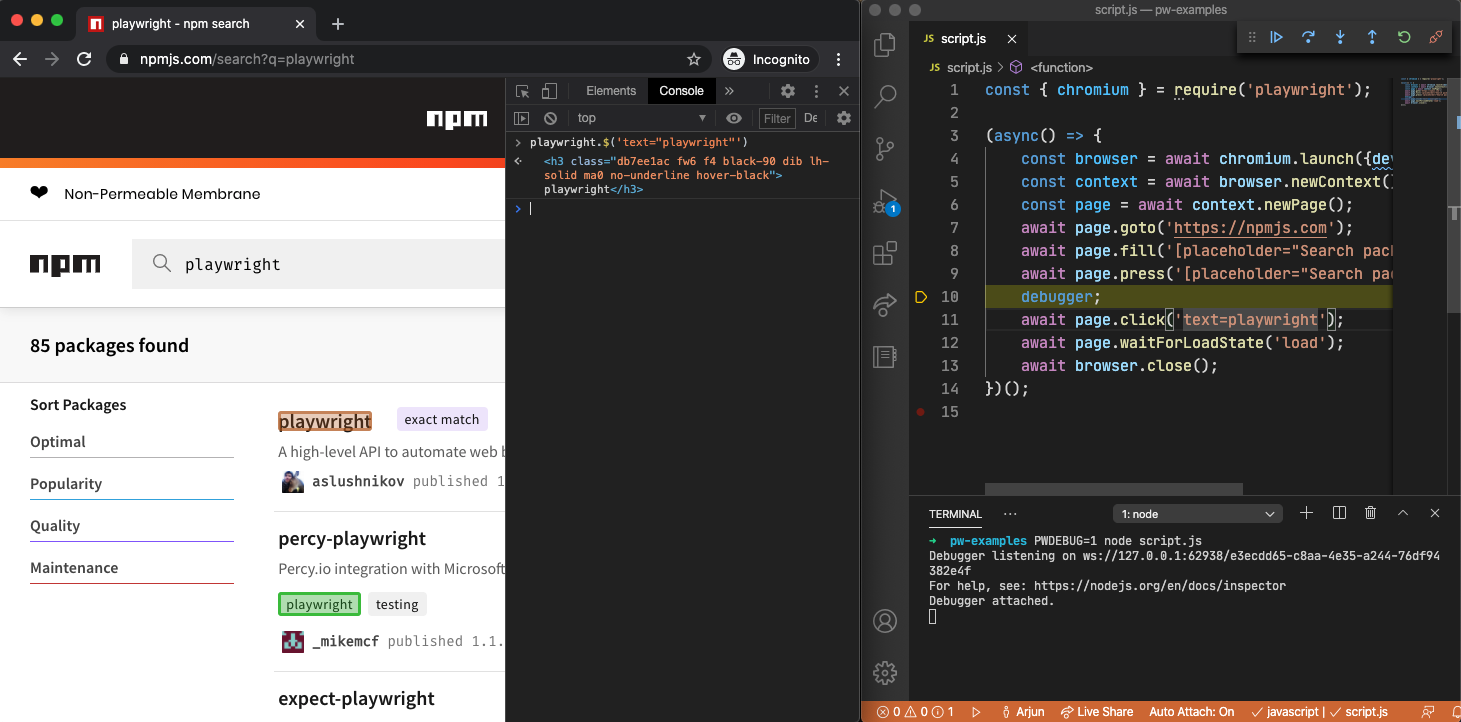Switch to the Elements tab in DevTools
The width and height of the screenshot is (1461, 722).
point(610,90)
